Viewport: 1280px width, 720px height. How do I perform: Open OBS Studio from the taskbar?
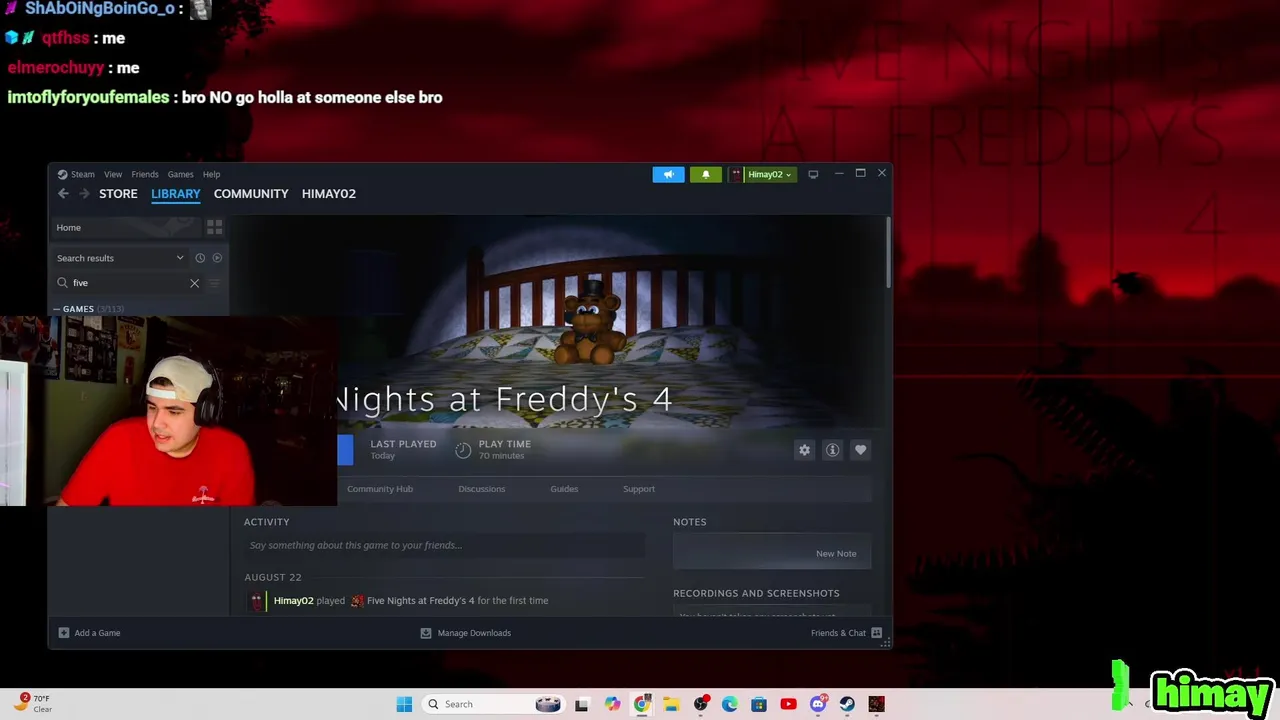(x=701, y=704)
